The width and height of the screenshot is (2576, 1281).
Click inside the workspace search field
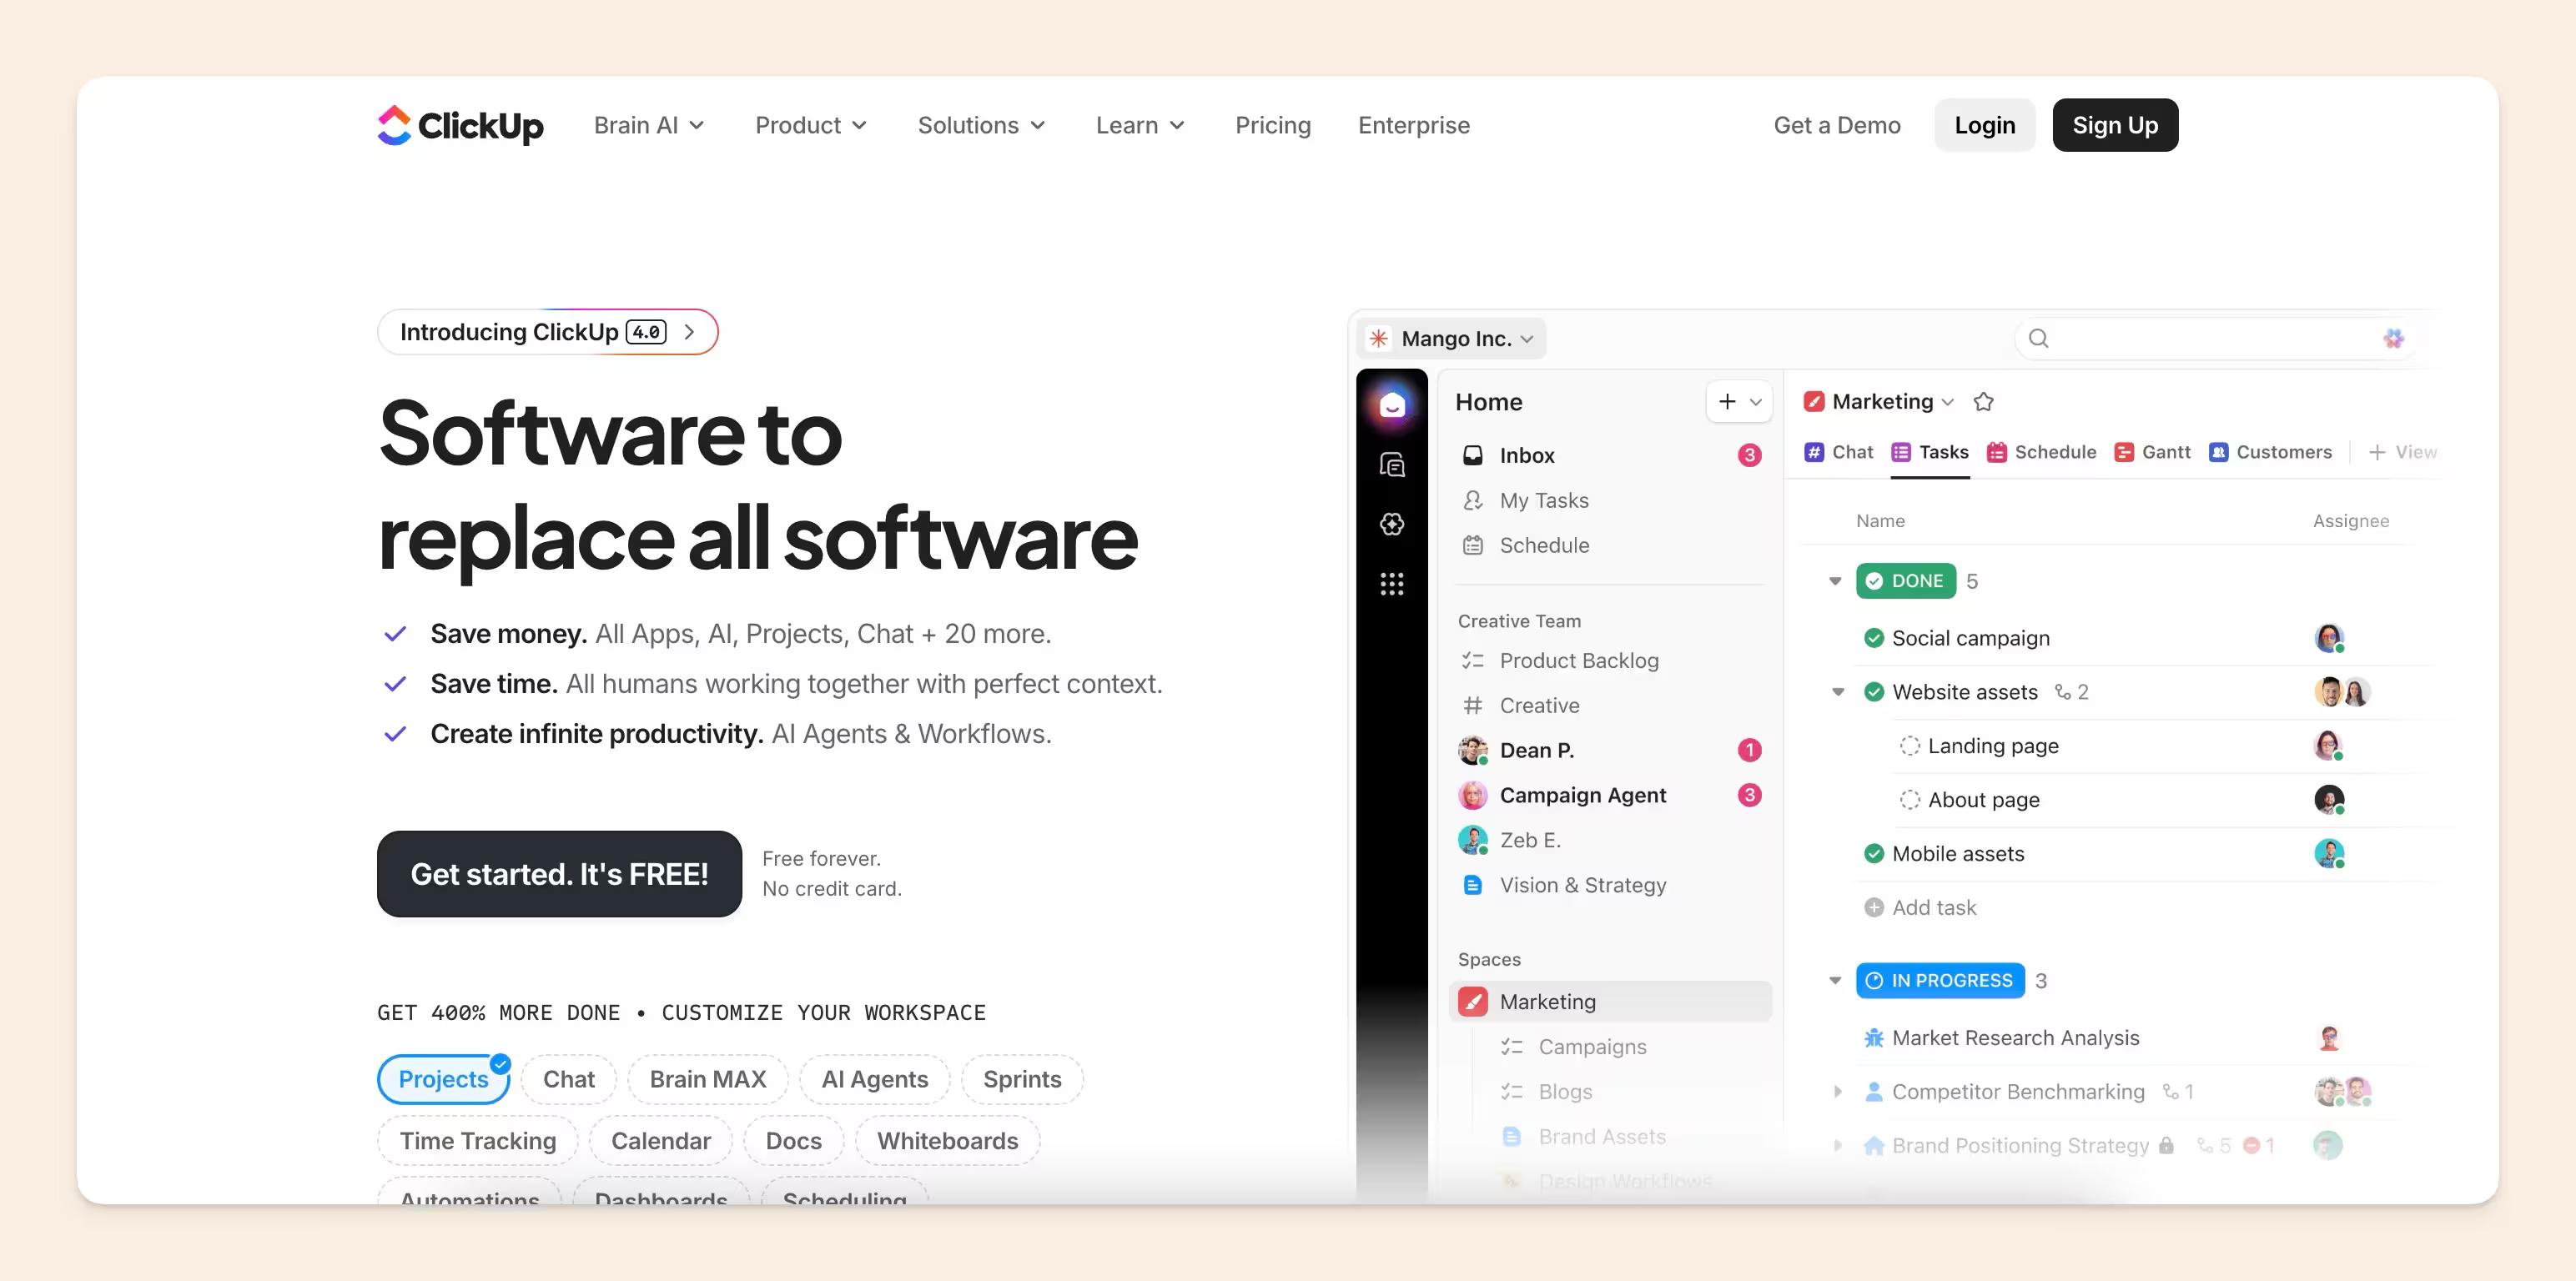point(2215,339)
